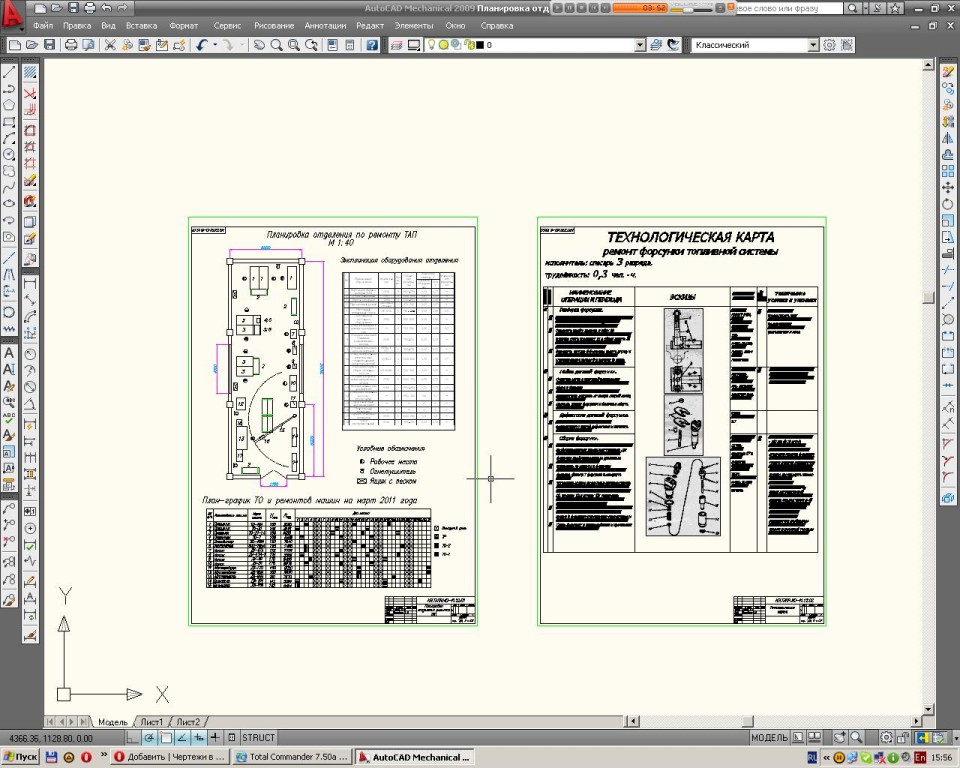Click status bar zoom magnifier icon
The height and width of the screenshot is (768, 960).
coord(857,737)
